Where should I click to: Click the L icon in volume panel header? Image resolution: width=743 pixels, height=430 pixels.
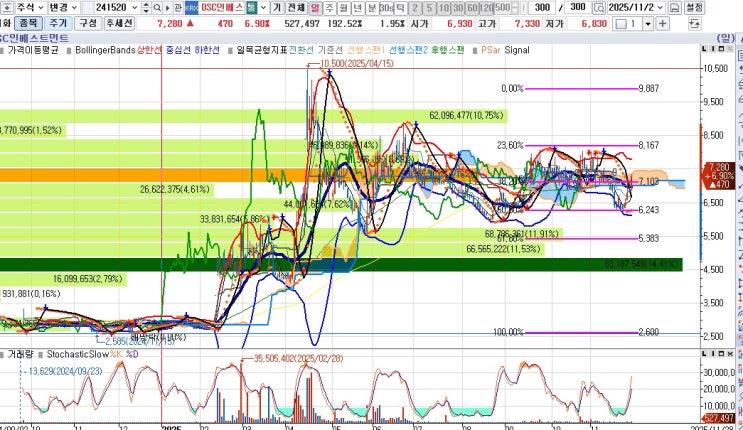(x=705, y=354)
